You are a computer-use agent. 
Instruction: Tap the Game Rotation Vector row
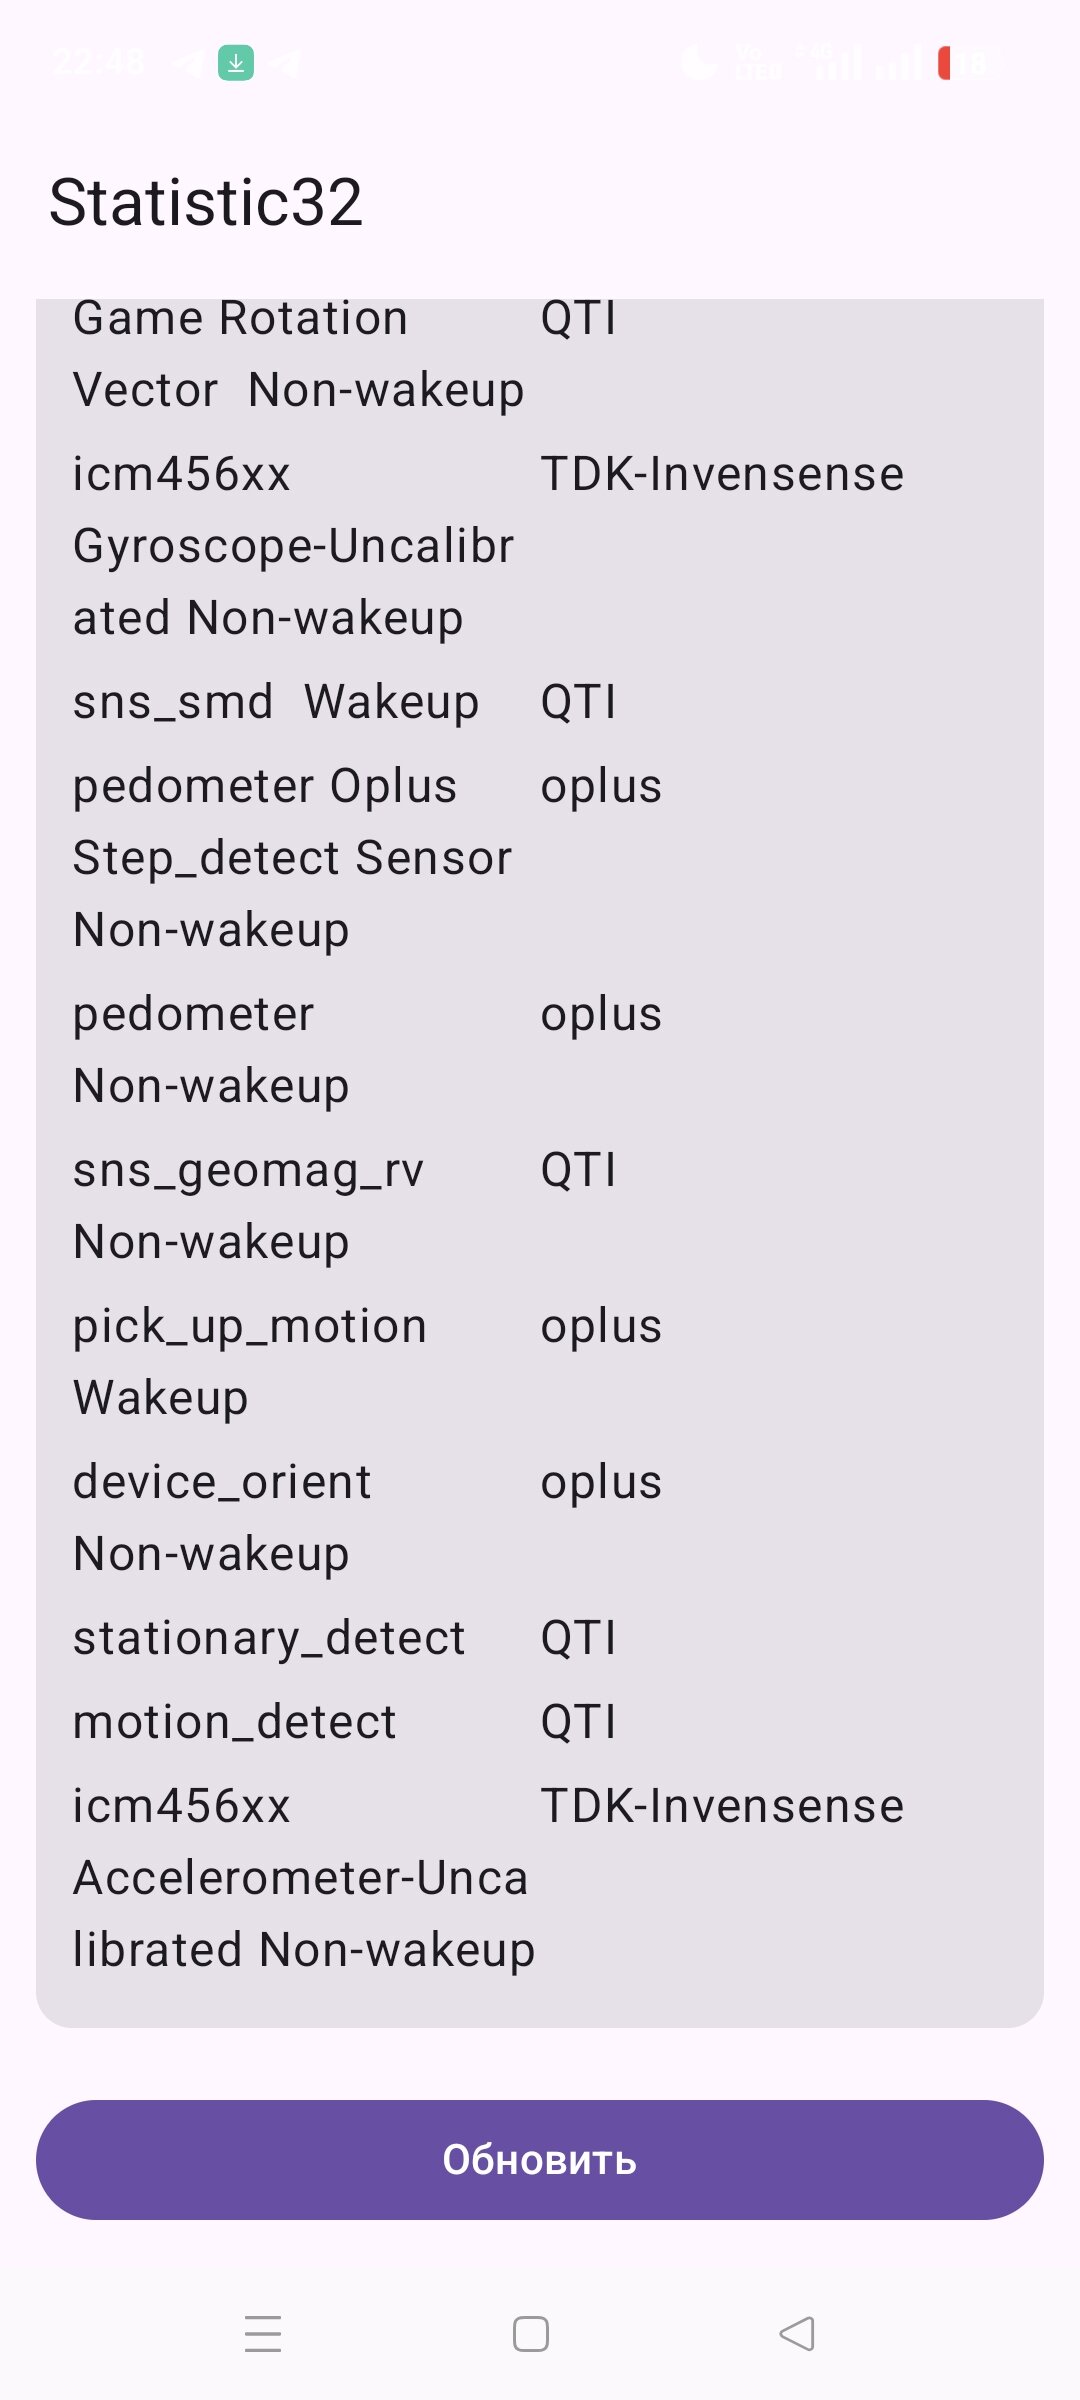540,354
